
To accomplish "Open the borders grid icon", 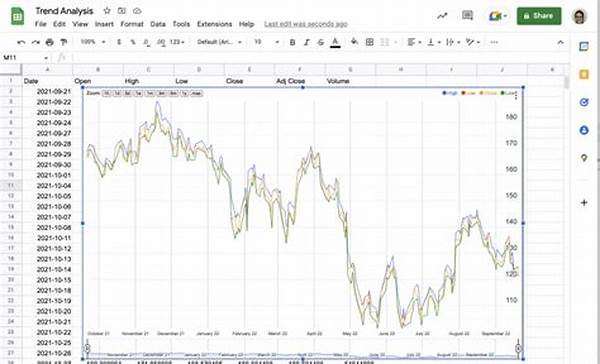I will pyautogui.click(x=370, y=42).
